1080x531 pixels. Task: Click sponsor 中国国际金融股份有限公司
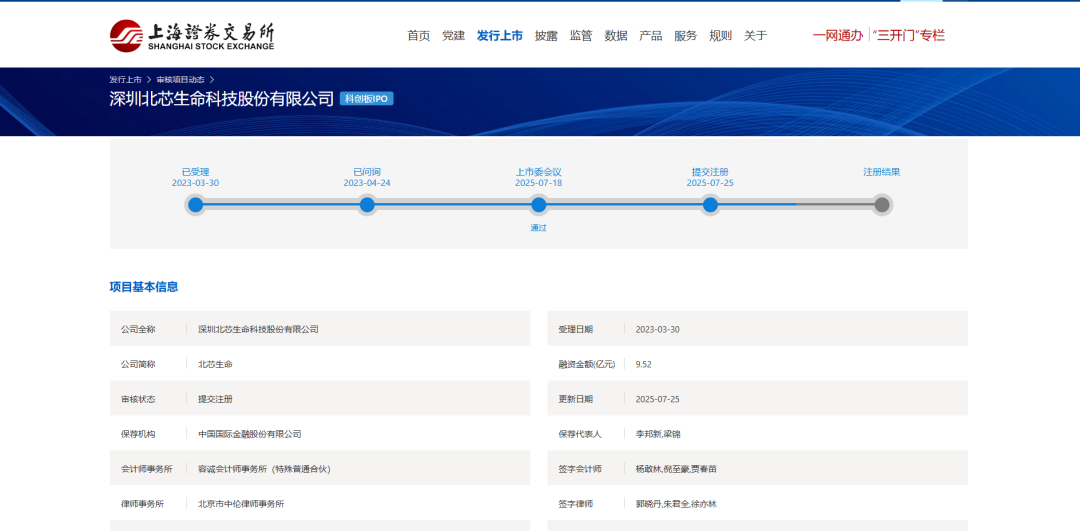pyautogui.click(x=249, y=435)
